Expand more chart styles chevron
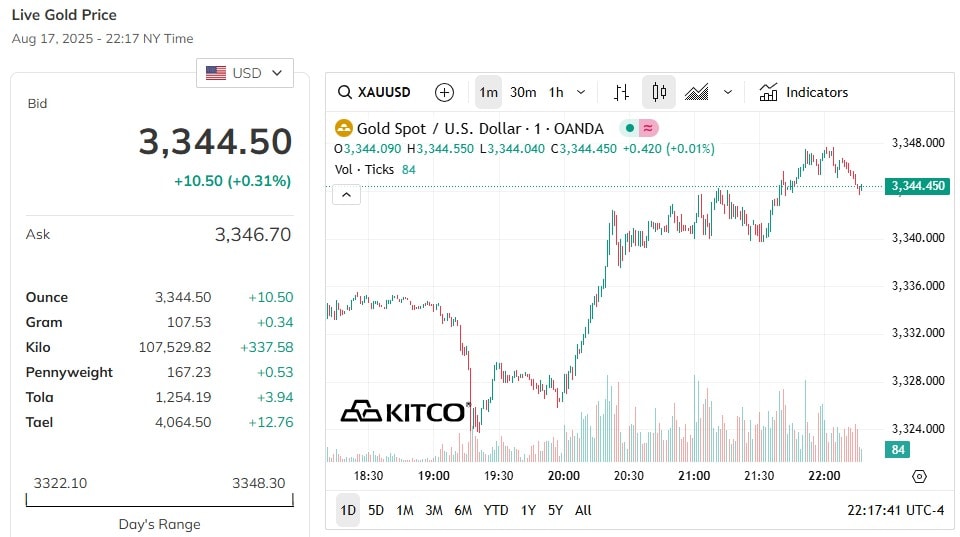 point(727,92)
